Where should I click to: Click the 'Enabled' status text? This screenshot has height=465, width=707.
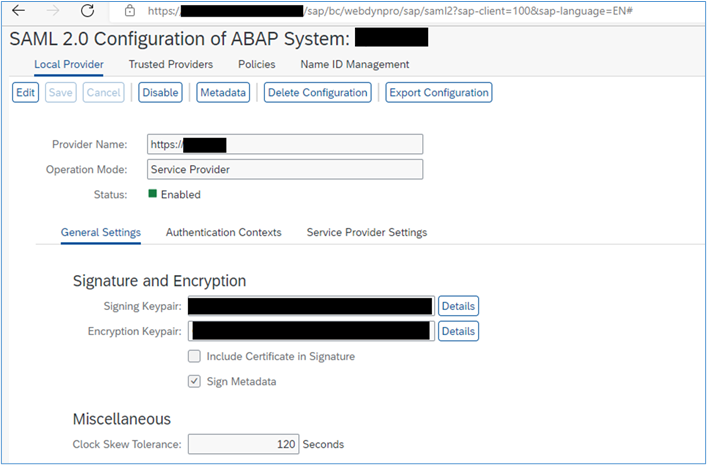pos(181,194)
